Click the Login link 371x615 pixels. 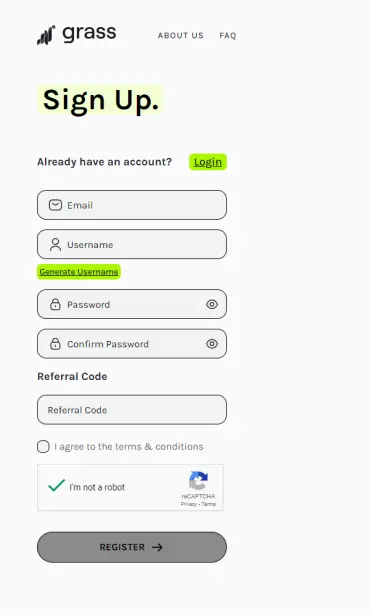click(x=208, y=162)
